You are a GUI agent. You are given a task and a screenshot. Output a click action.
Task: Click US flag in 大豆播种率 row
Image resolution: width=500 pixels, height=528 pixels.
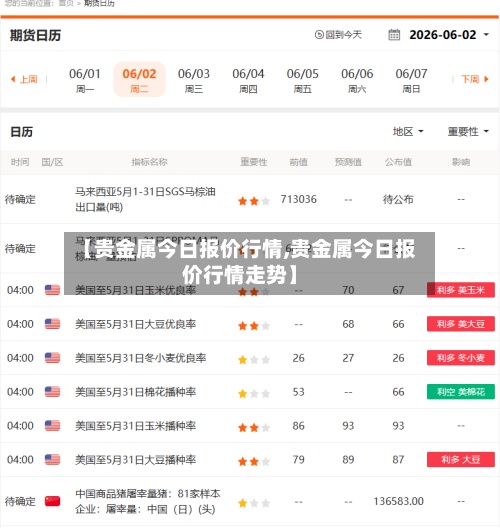52,460
